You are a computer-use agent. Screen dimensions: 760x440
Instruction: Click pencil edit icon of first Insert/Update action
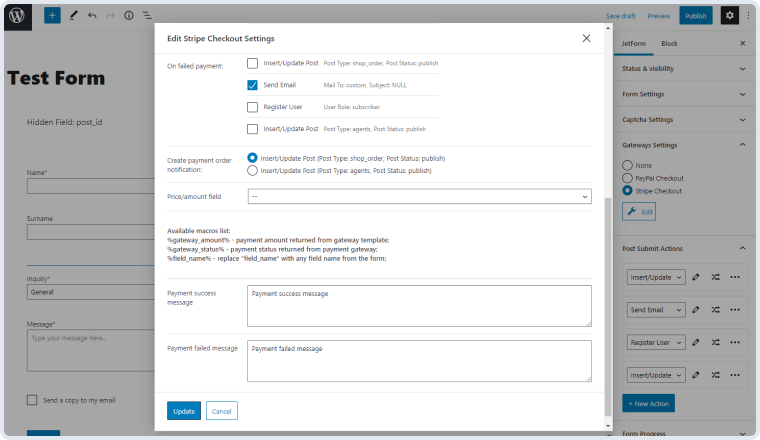(696, 277)
